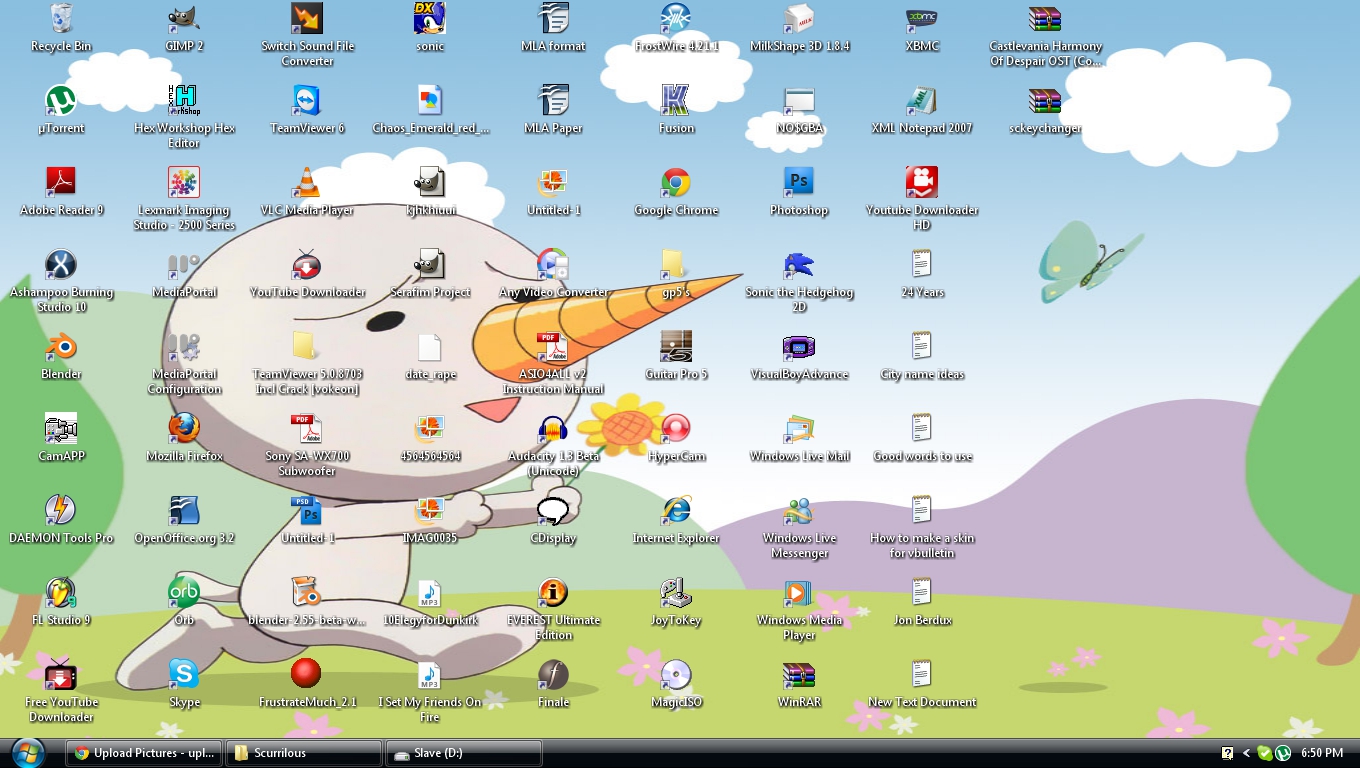
Task: Select the Windows Live Messenger icon
Action: point(799,510)
